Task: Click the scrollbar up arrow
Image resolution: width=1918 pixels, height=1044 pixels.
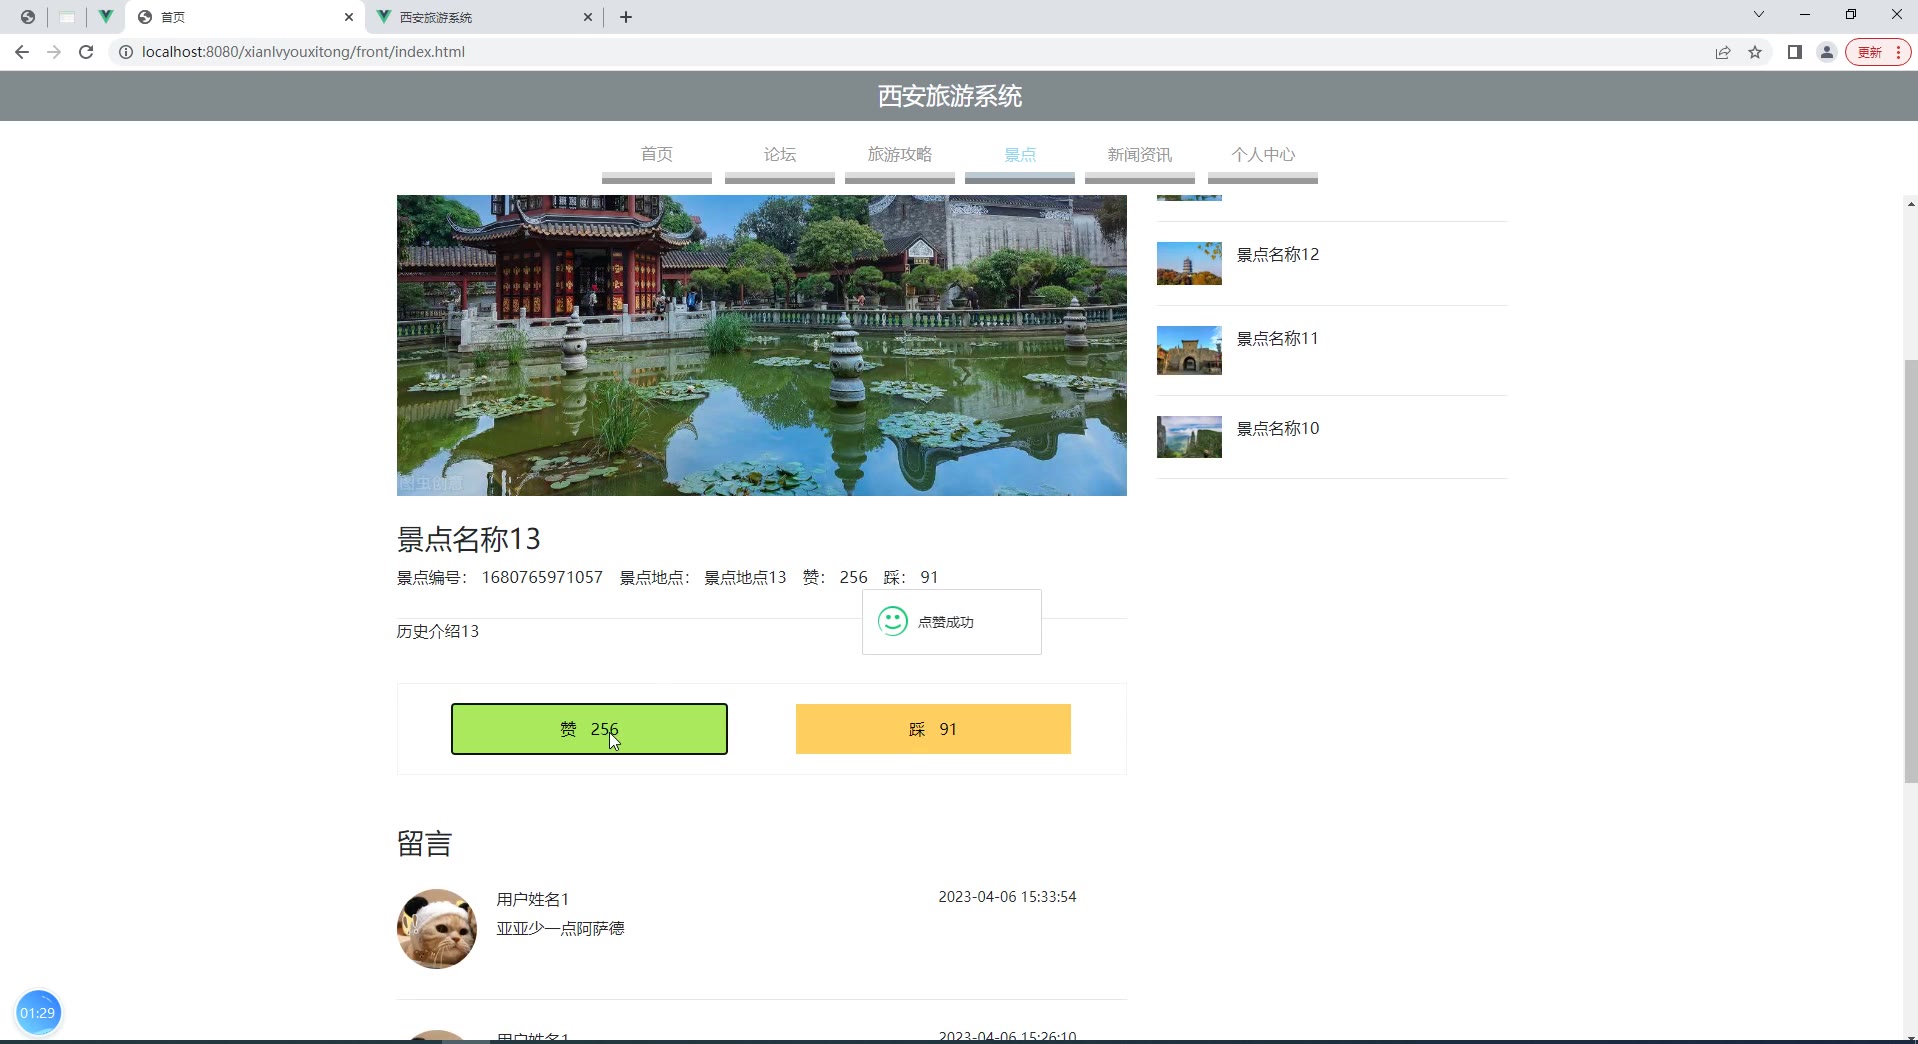Action: [1910, 204]
